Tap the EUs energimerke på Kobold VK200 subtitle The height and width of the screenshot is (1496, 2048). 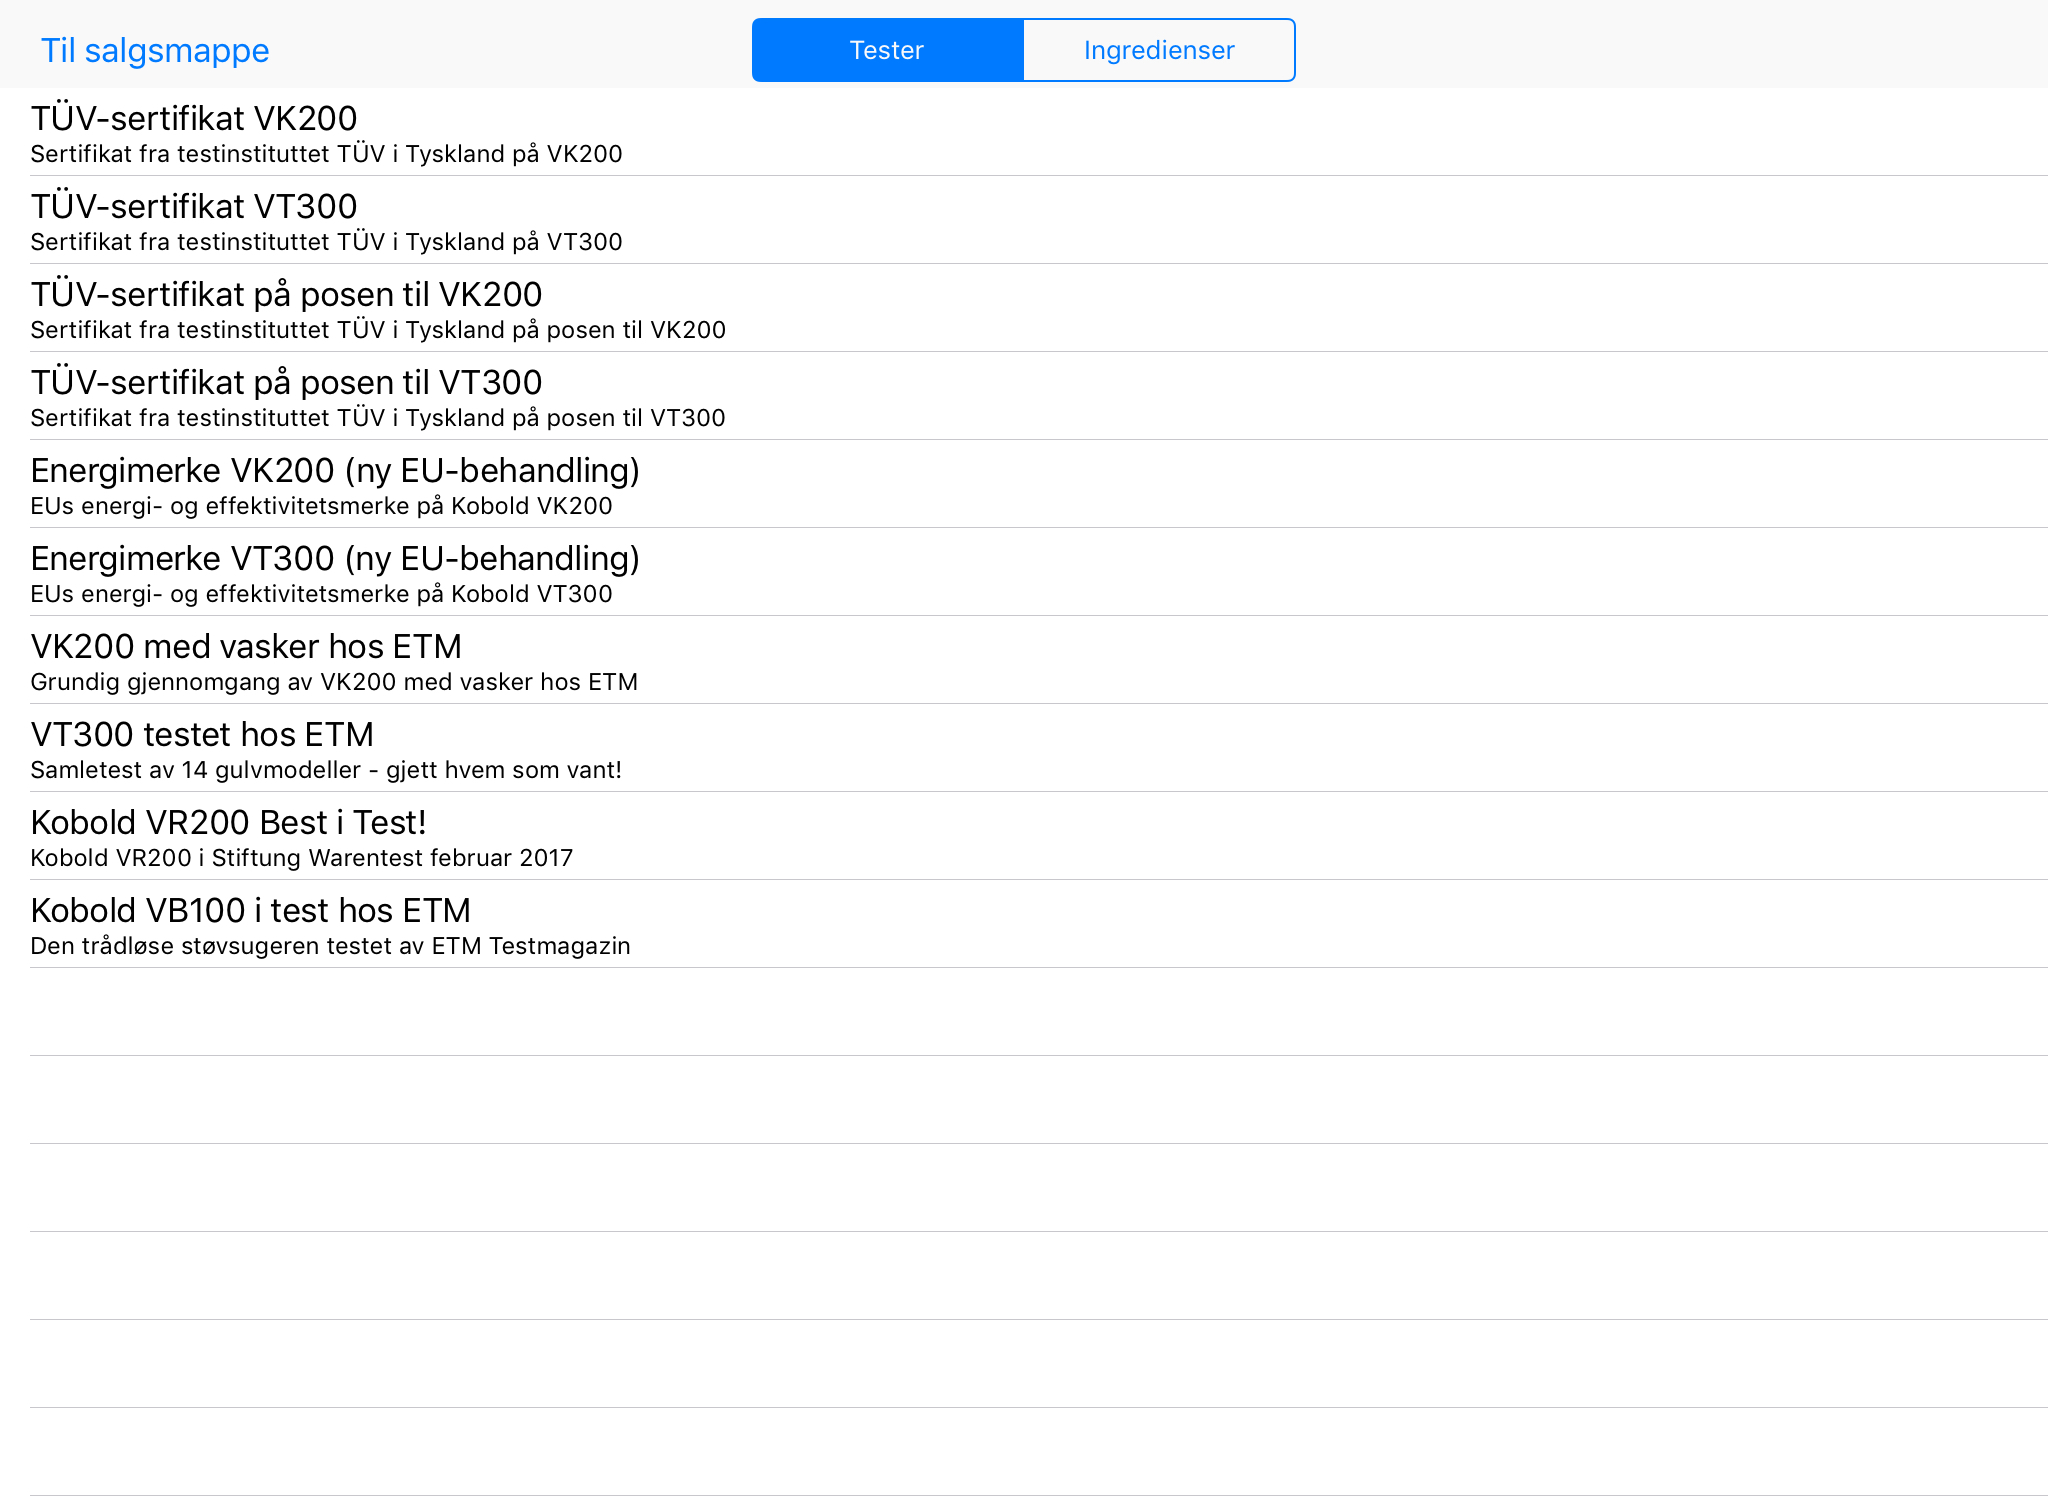[x=321, y=506]
